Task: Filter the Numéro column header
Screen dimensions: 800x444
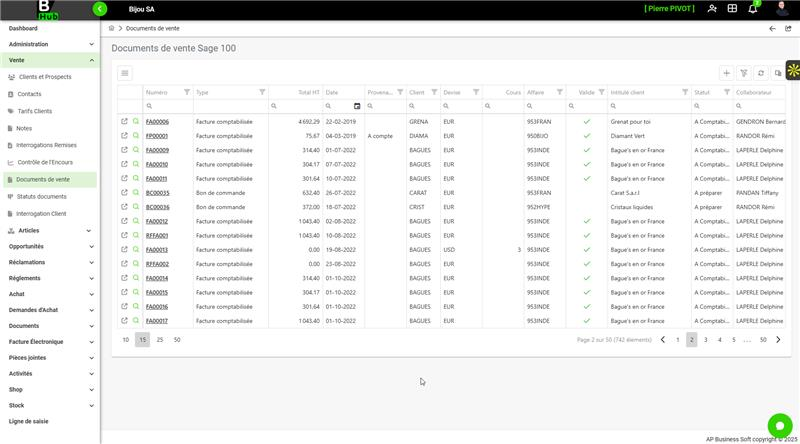Action: (187, 92)
